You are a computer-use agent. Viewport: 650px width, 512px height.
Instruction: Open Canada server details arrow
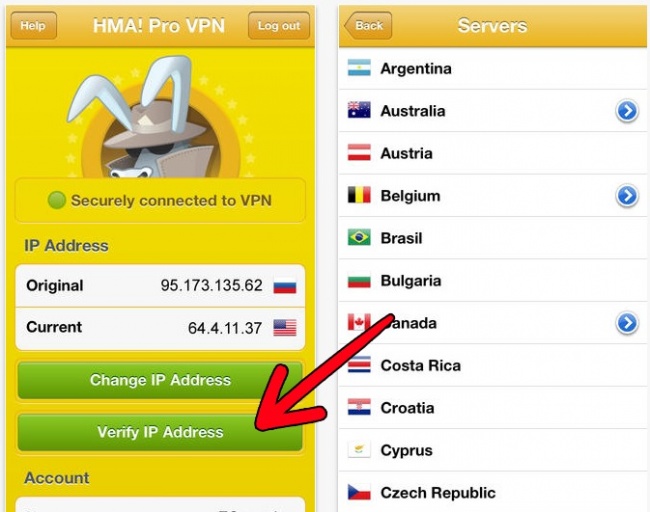click(627, 323)
